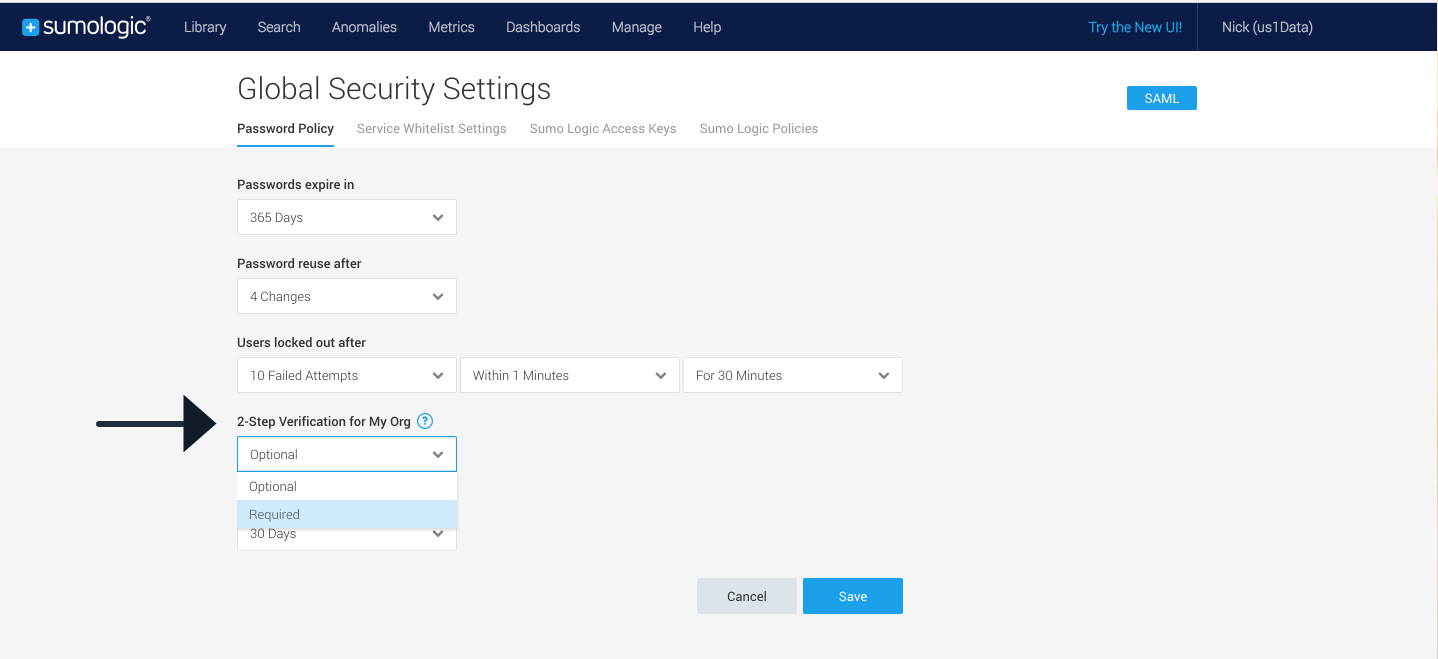1438x659 pixels.
Task: Select the Password Policy tab
Action: click(x=285, y=128)
